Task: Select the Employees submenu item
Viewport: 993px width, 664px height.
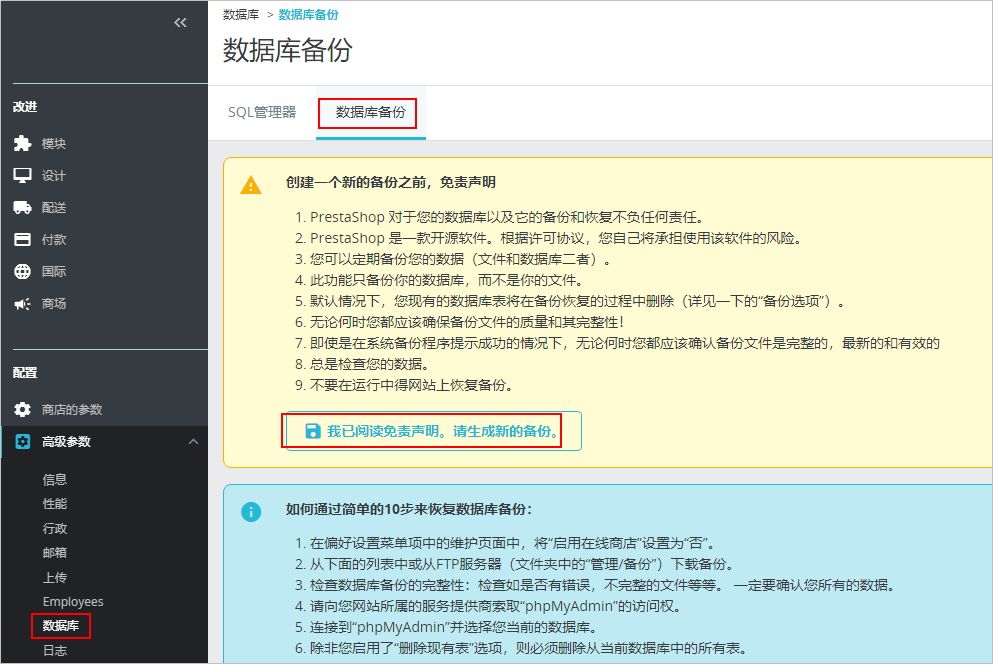Action: pos(73,602)
